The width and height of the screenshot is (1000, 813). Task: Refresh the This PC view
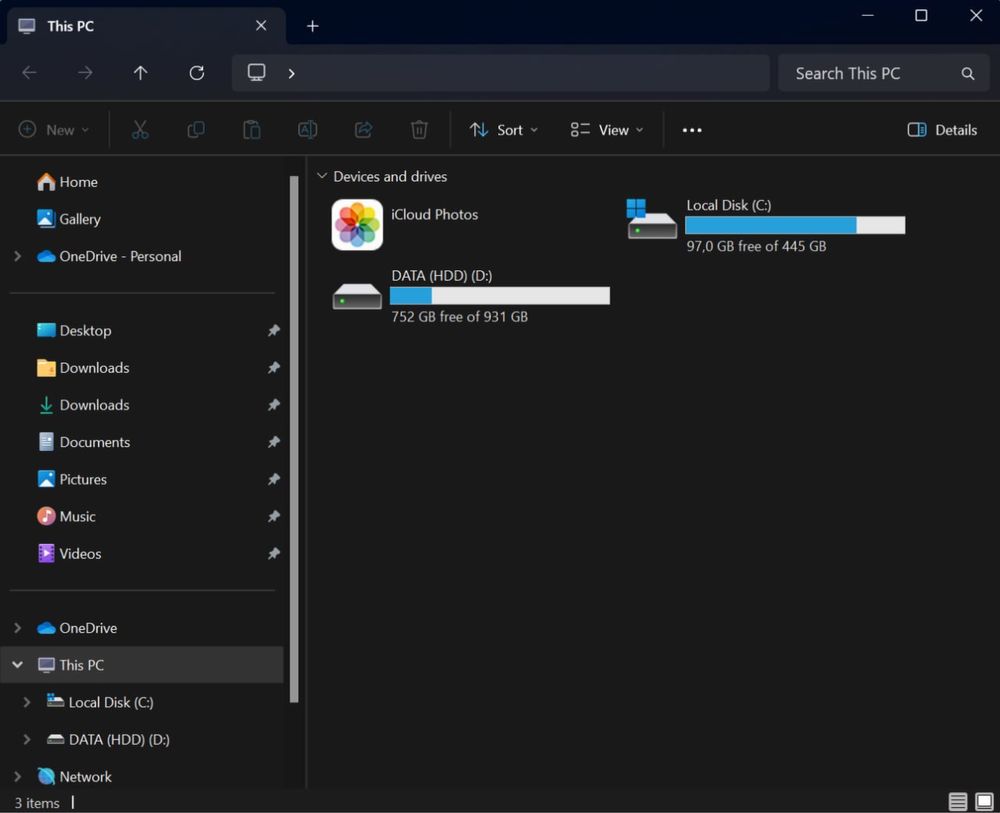point(196,73)
